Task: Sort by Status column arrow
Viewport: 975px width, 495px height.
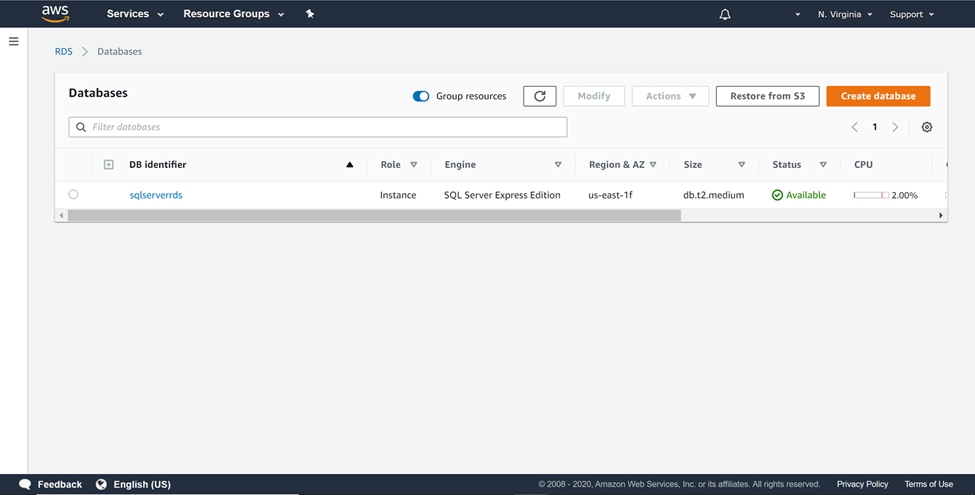Action: (x=823, y=165)
